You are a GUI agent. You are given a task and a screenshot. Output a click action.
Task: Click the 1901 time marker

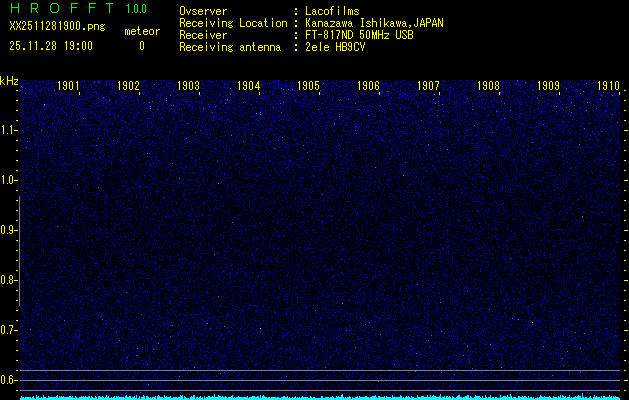pos(68,87)
